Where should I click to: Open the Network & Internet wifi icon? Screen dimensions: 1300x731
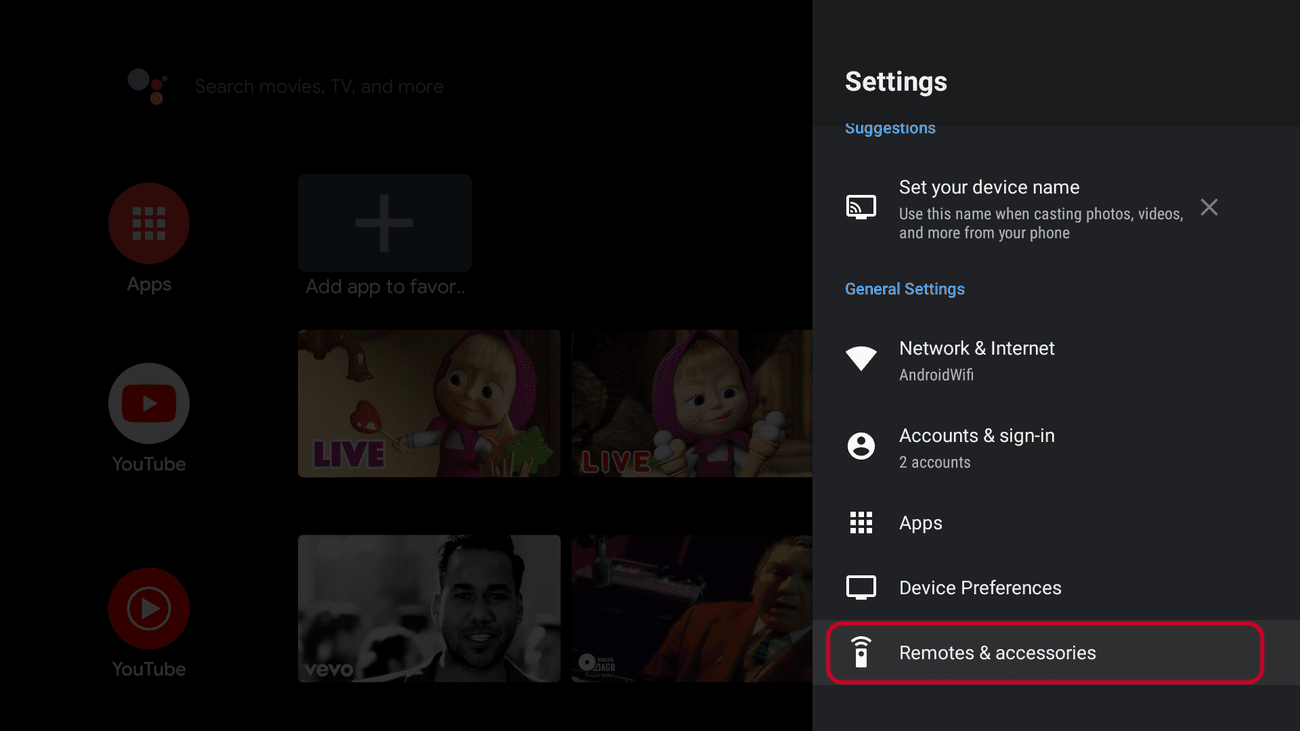coord(861,357)
